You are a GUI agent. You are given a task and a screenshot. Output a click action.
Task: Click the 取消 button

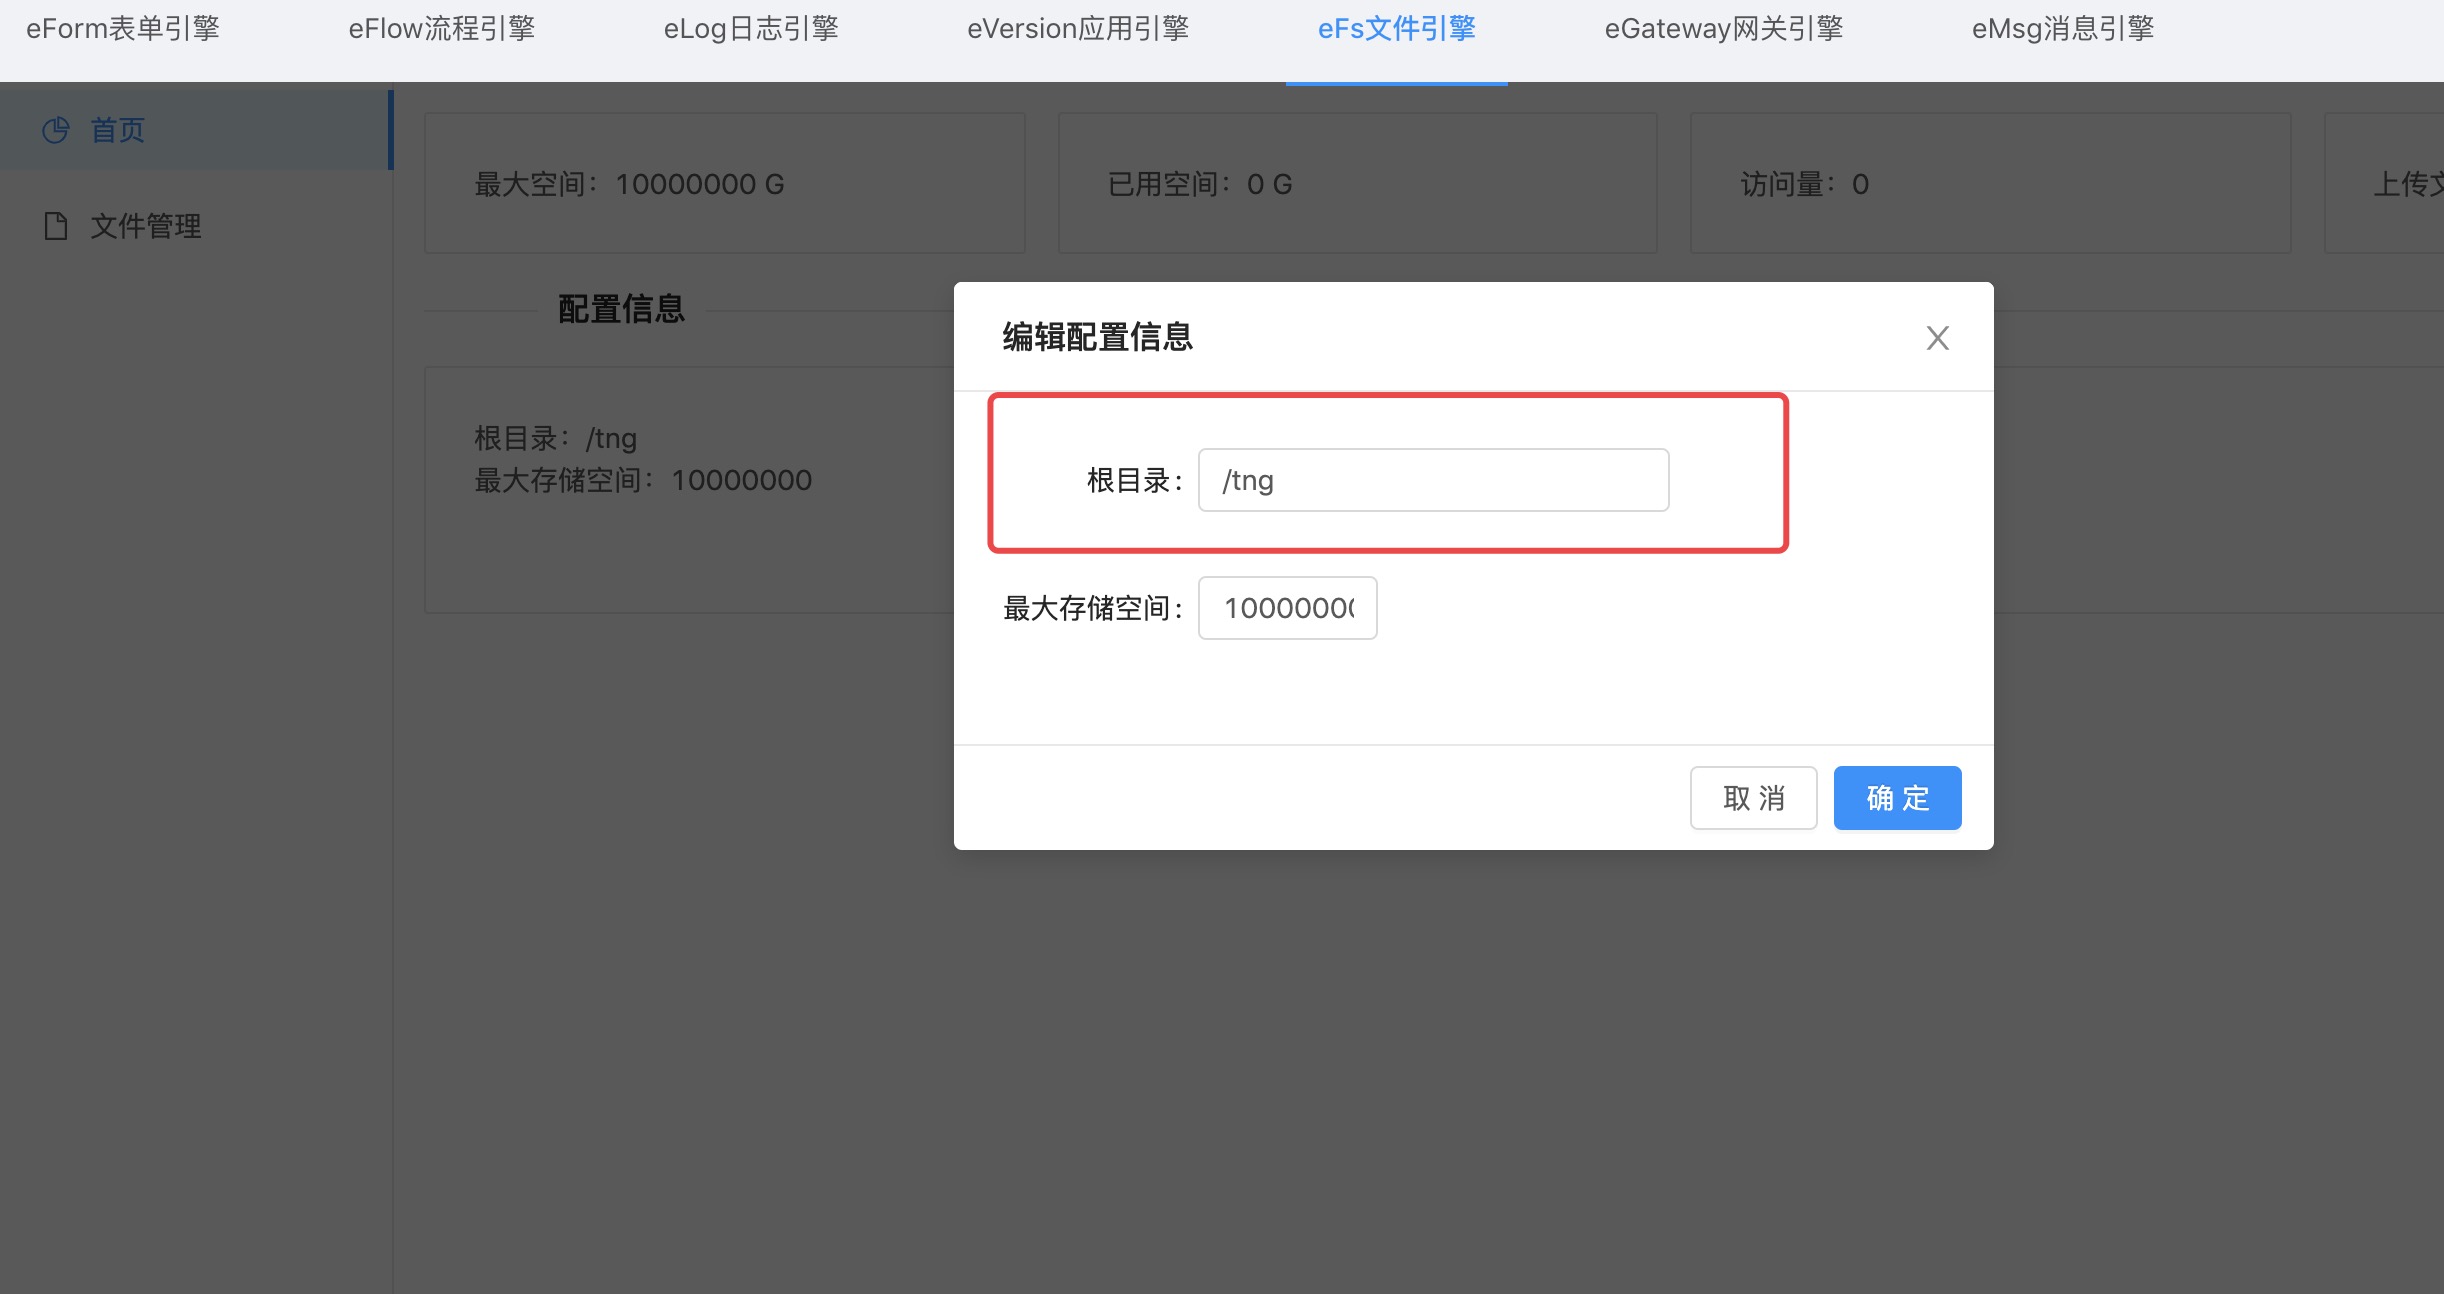click(1753, 798)
